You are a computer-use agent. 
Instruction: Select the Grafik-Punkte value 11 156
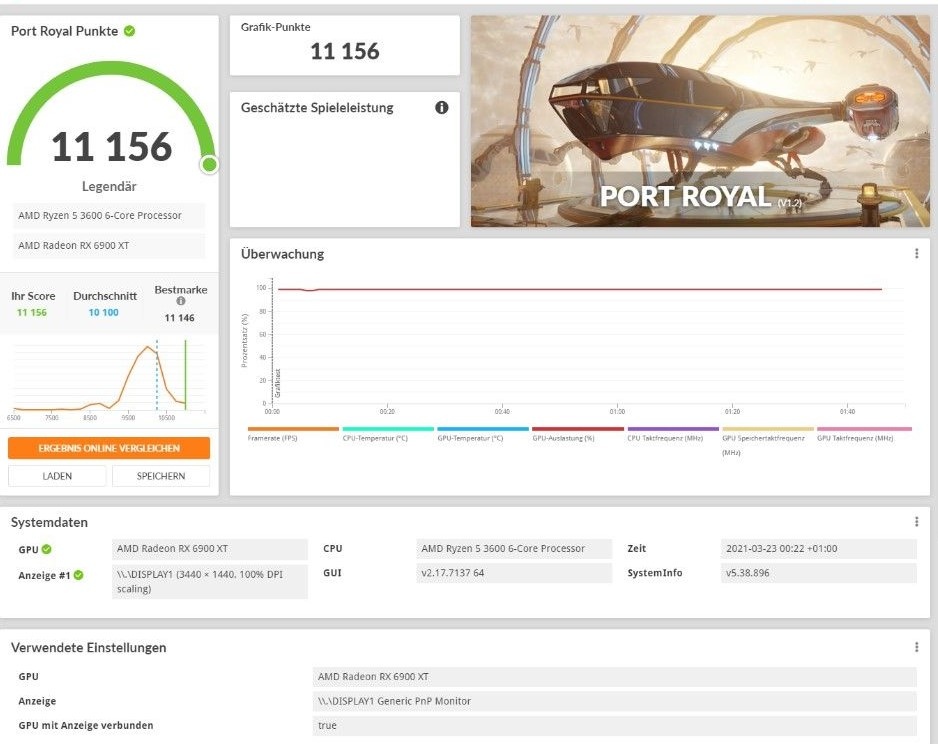[x=345, y=51]
